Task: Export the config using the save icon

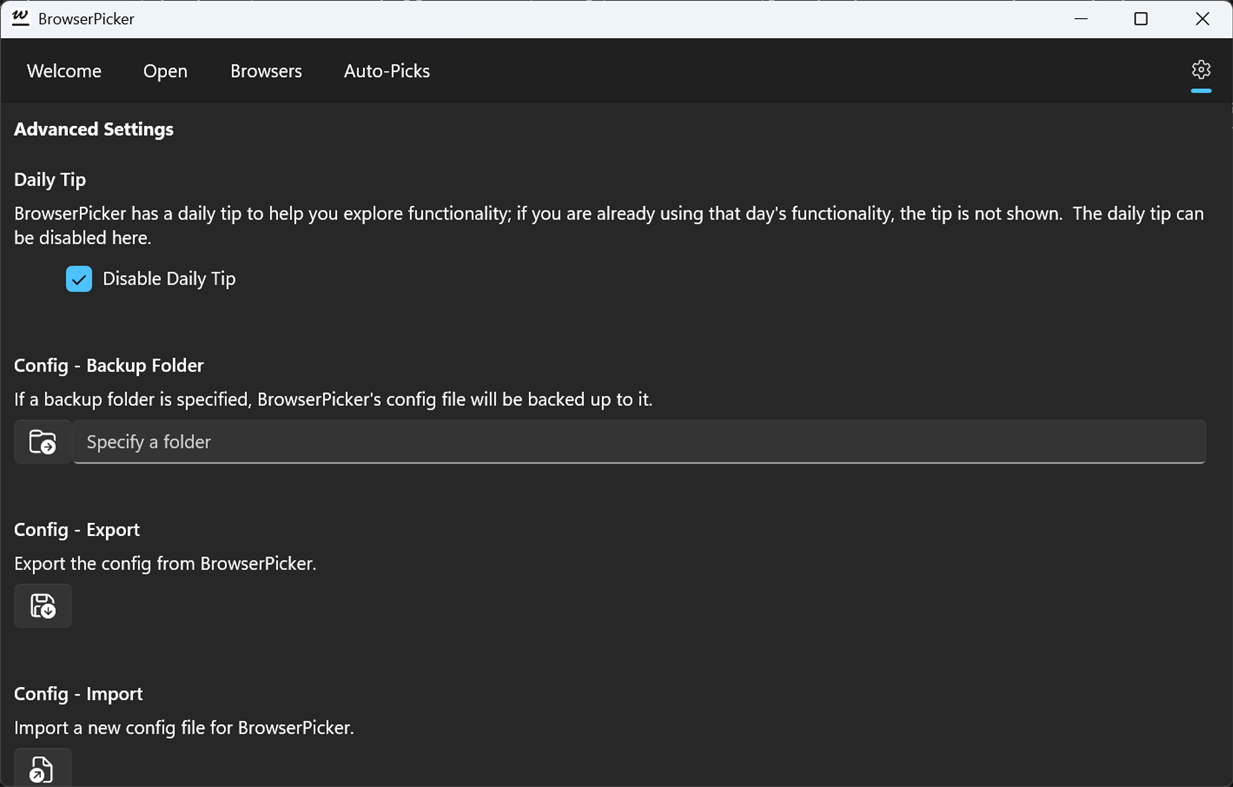Action: click(42, 605)
